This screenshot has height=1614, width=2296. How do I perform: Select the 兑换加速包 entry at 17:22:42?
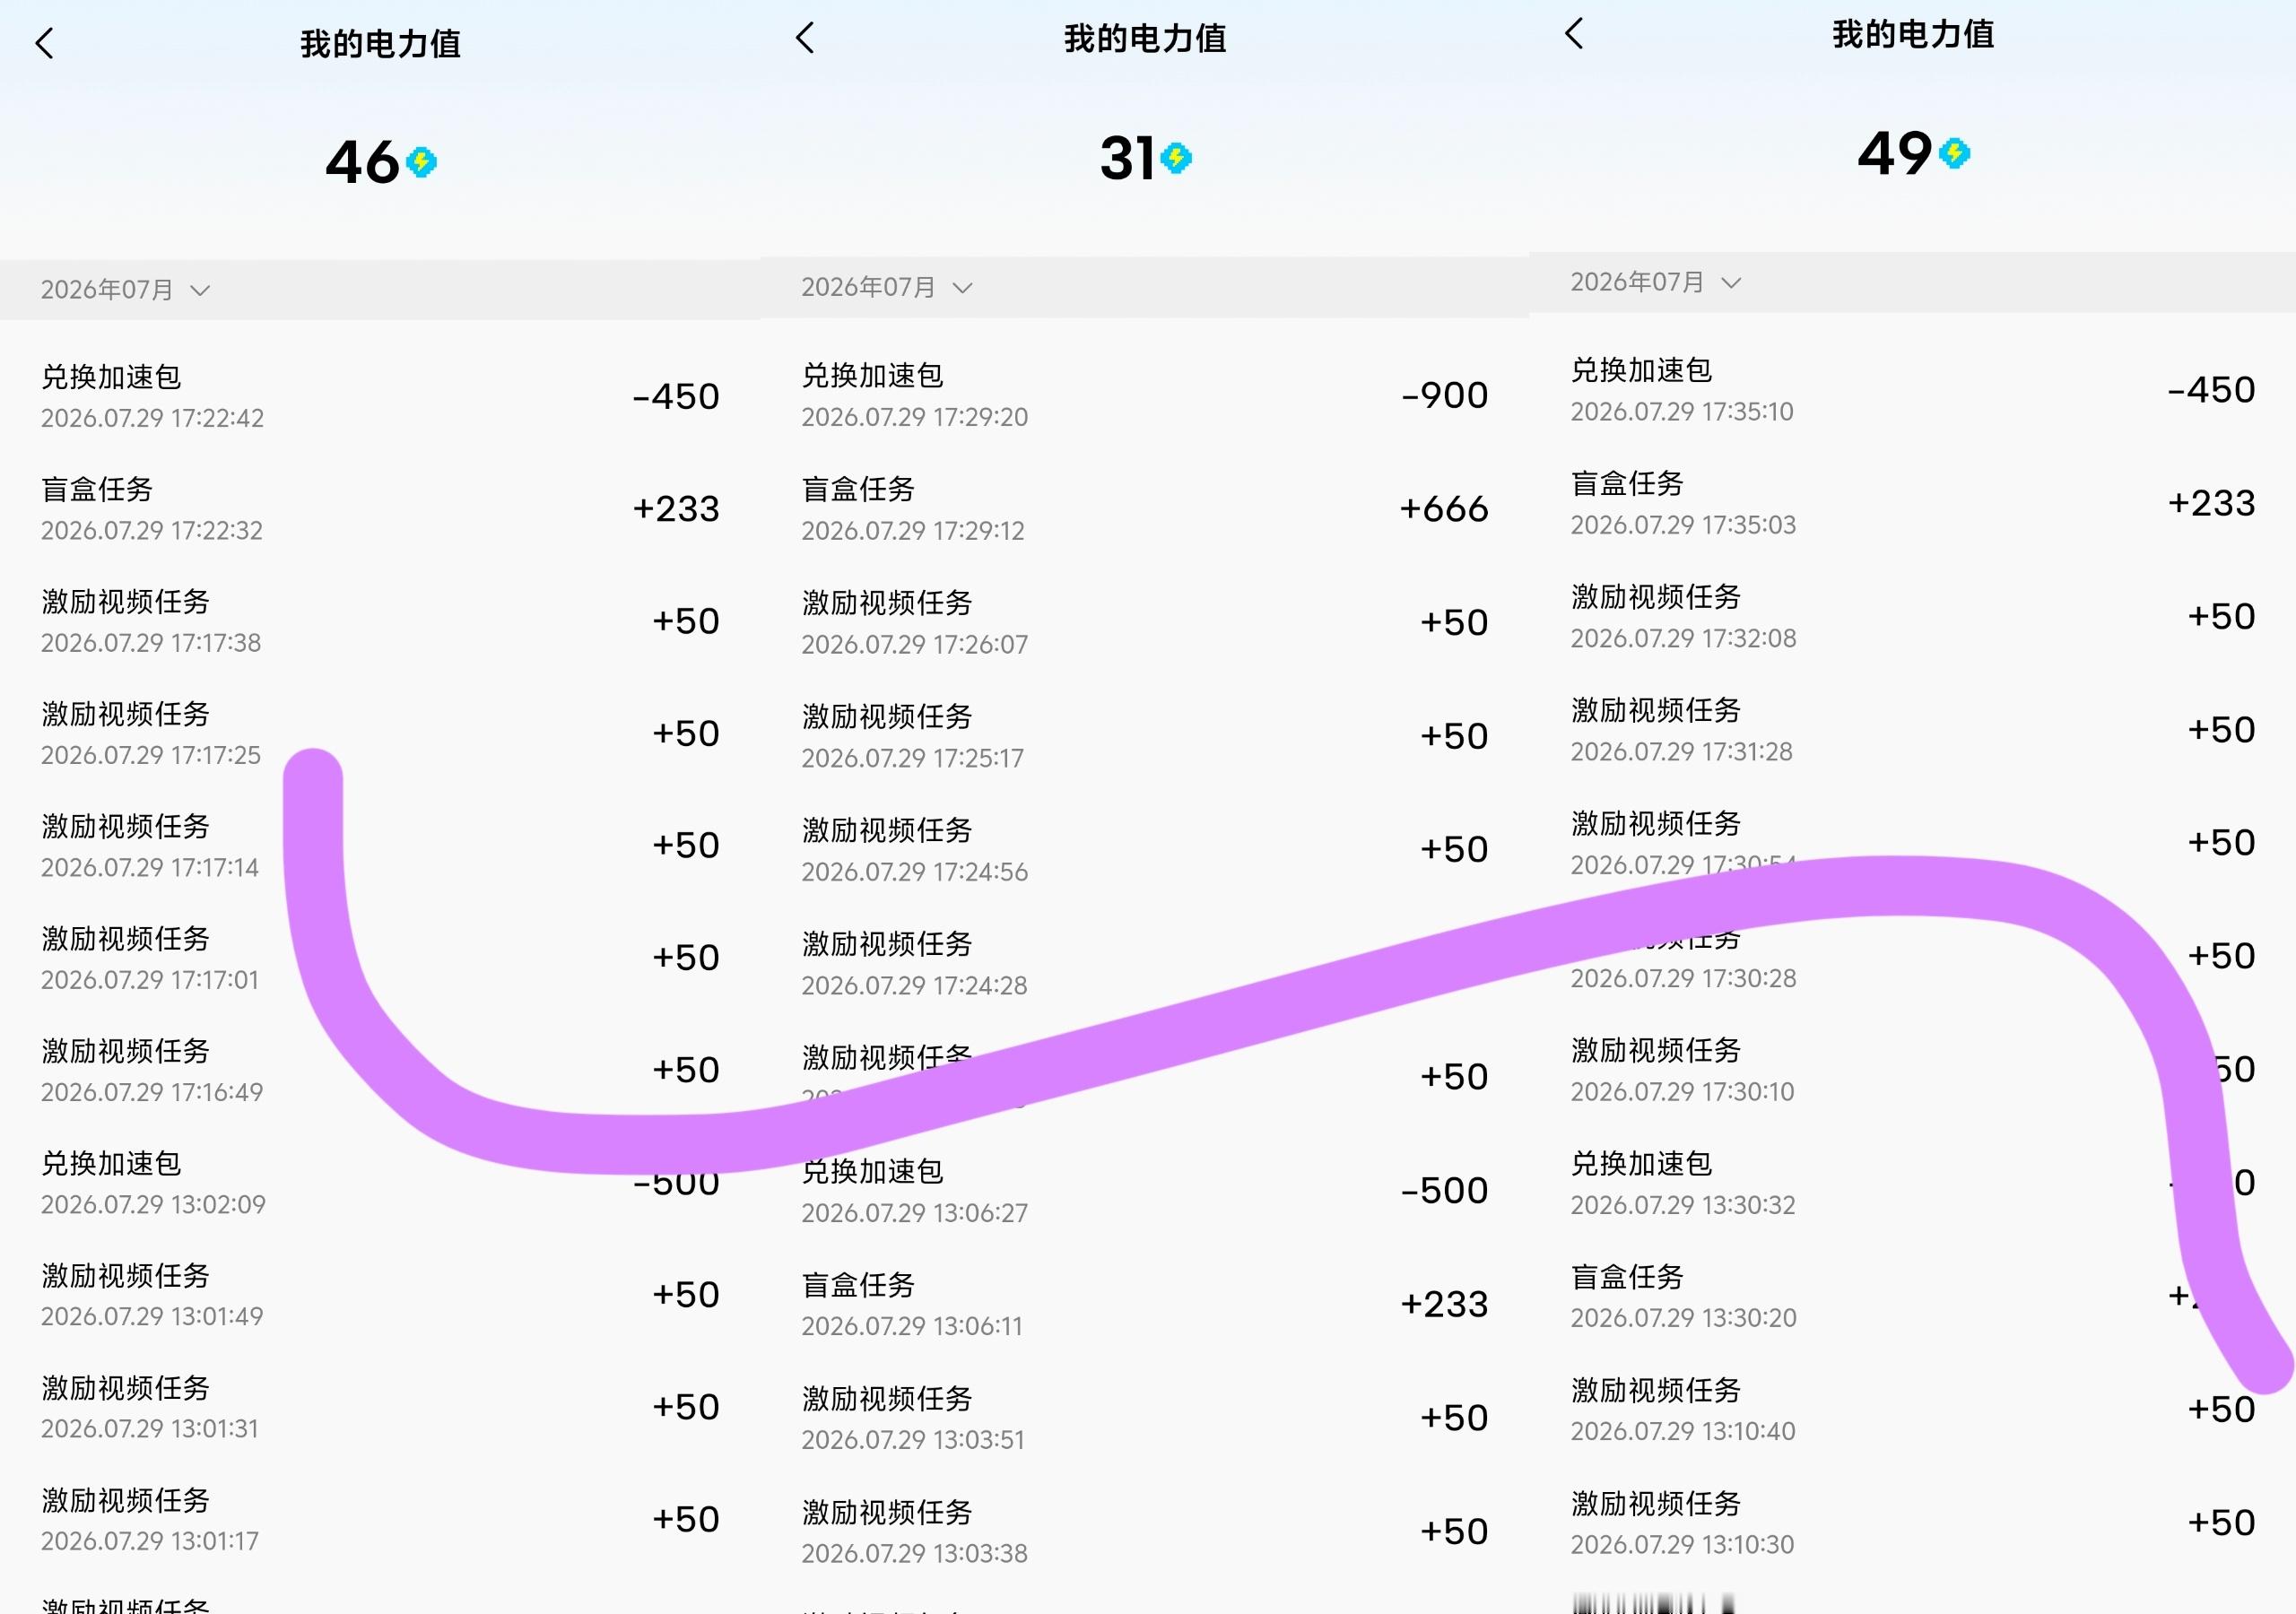pyautogui.click(x=380, y=397)
